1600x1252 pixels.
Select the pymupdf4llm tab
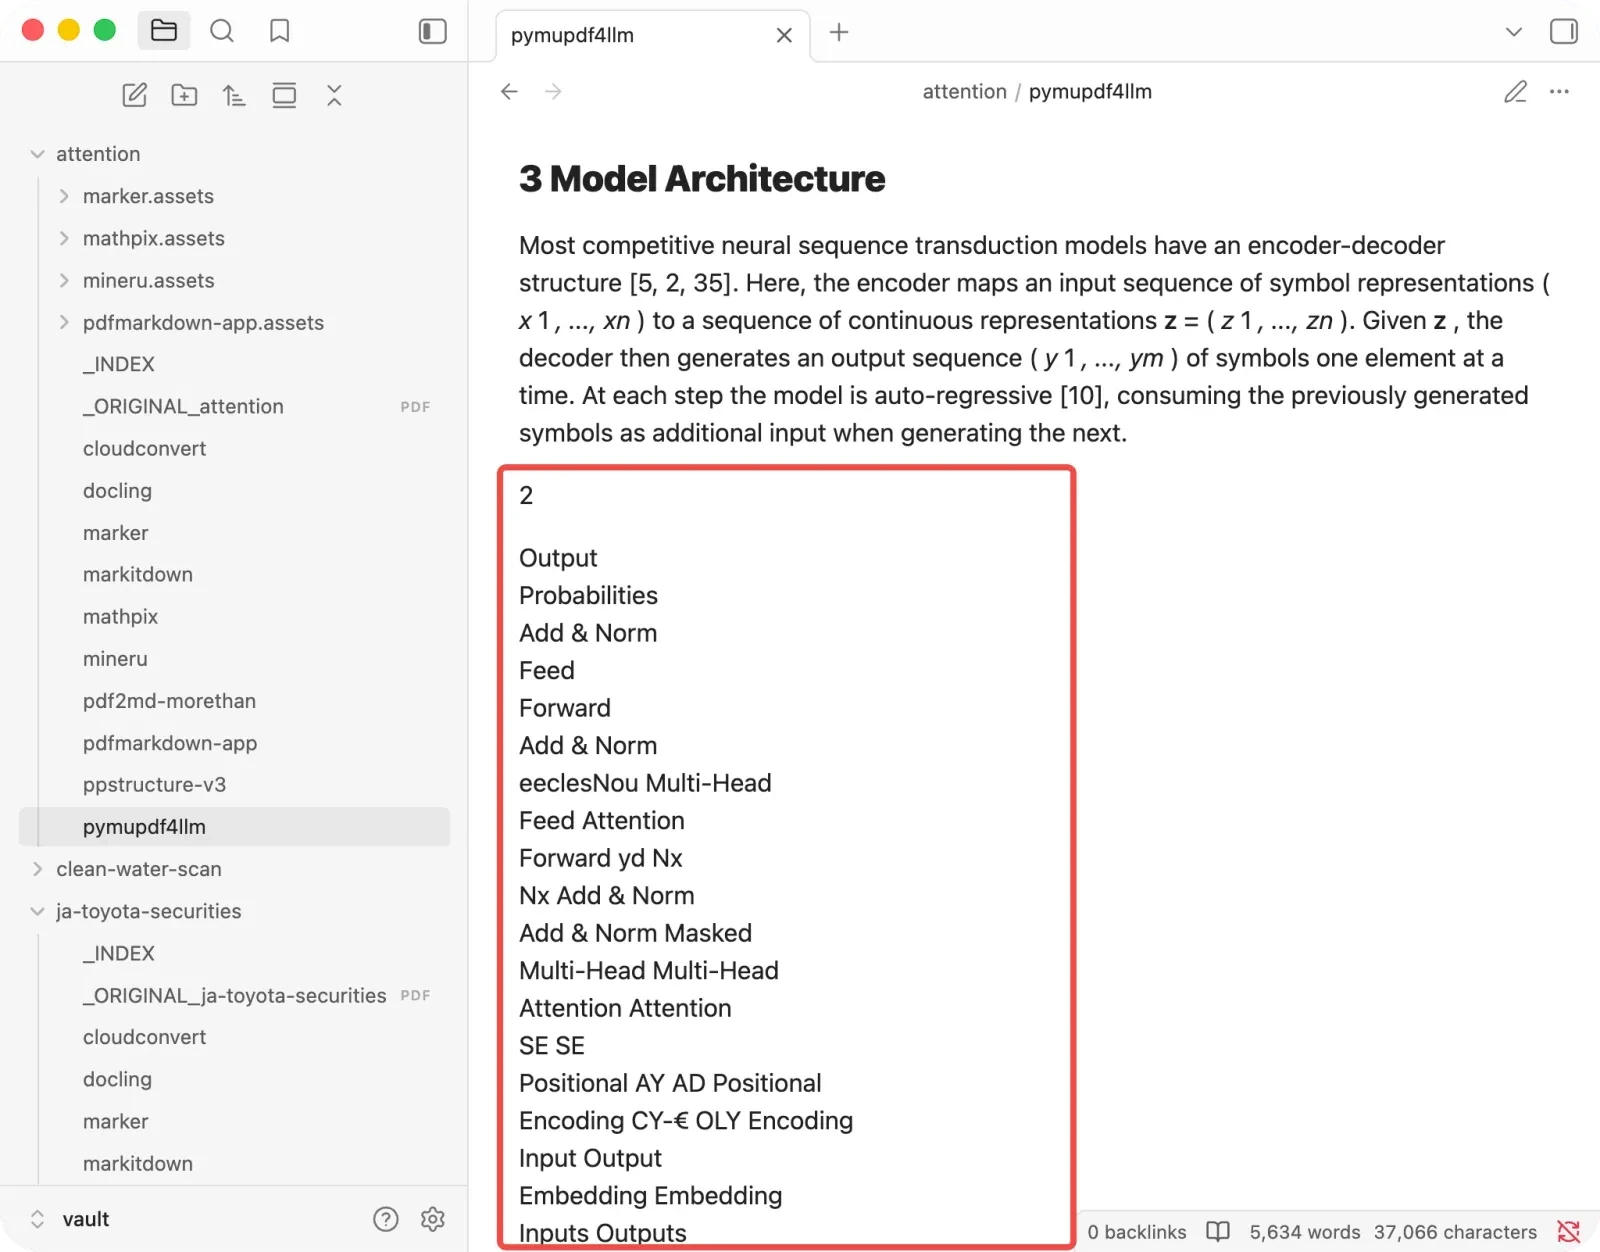click(x=653, y=35)
